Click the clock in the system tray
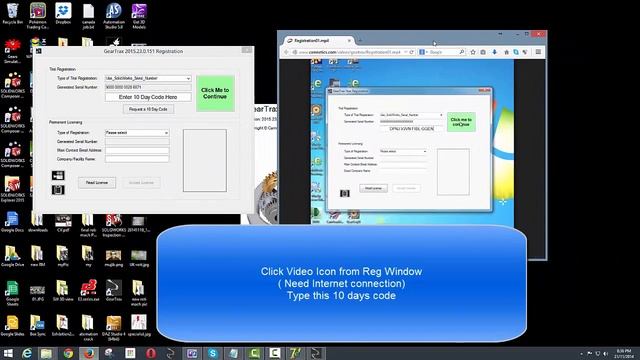Screen dimensions: 640x360 coord(623,353)
